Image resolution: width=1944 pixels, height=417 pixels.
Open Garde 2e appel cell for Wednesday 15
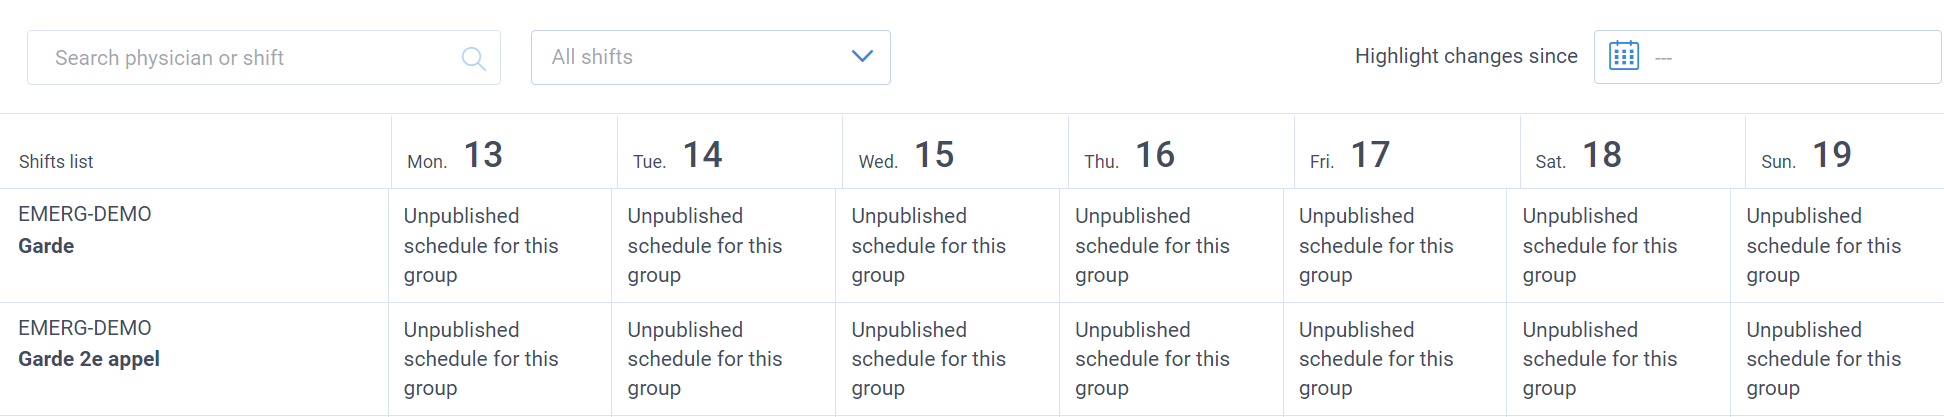click(x=947, y=359)
